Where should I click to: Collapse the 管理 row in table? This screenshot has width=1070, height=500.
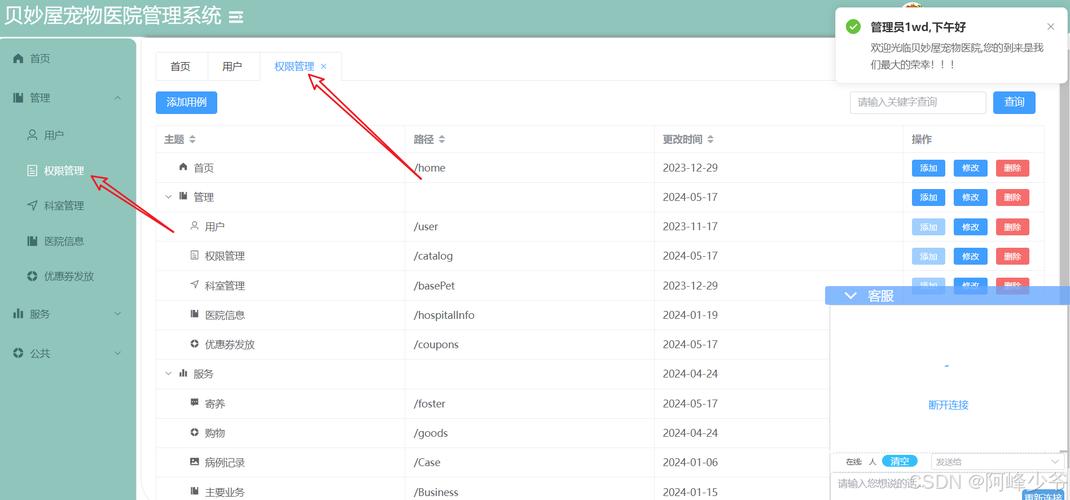click(168, 197)
